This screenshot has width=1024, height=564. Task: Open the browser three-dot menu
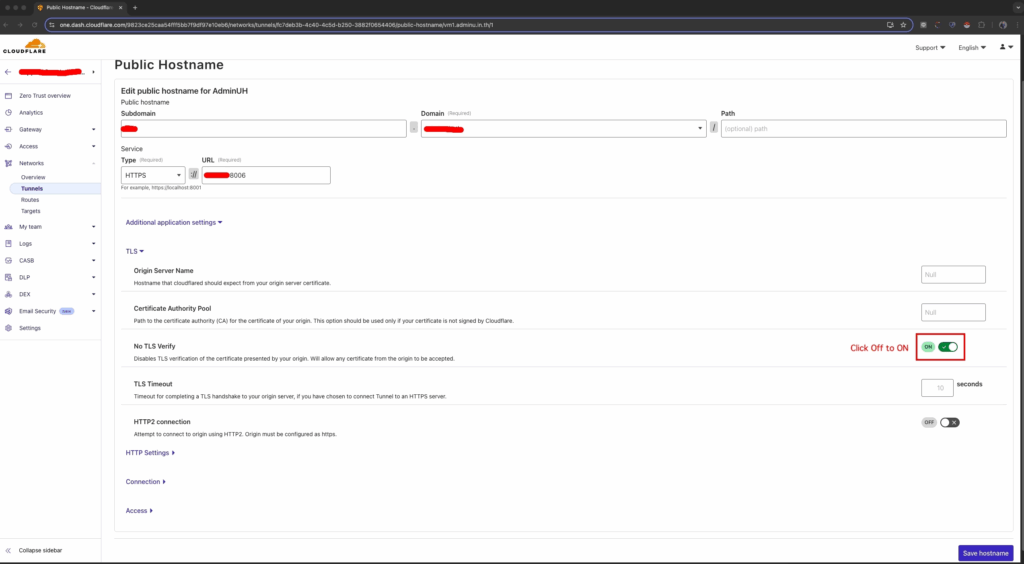[1017, 25]
